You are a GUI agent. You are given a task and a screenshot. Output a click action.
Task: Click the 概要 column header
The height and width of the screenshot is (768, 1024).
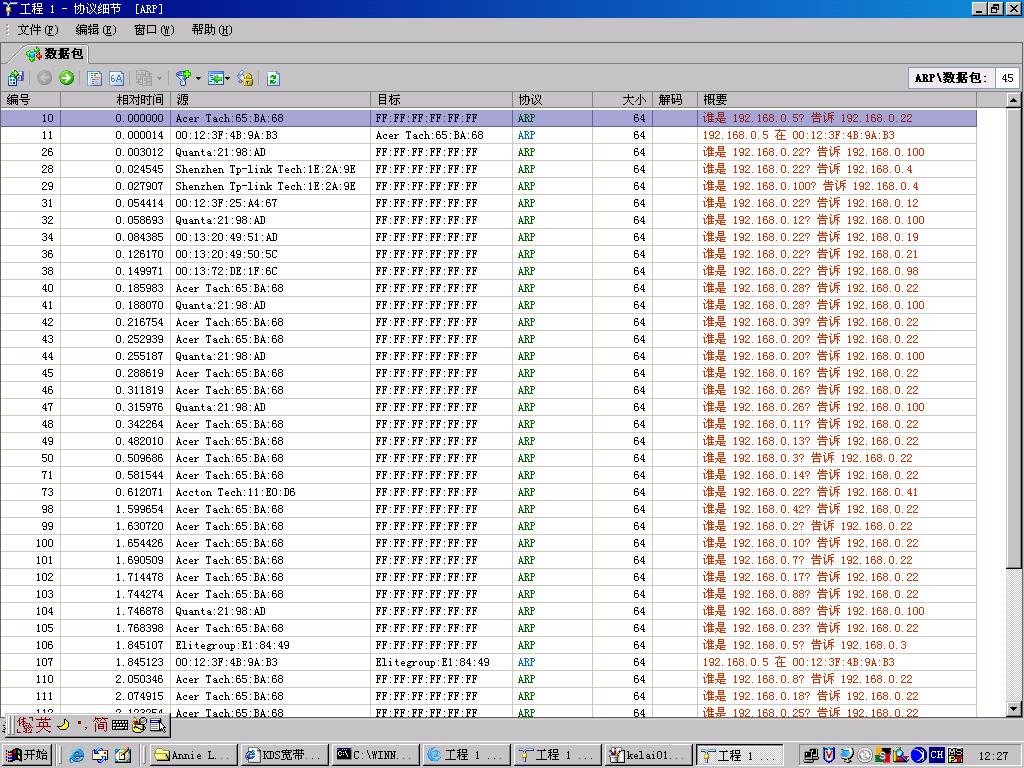pos(716,100)
